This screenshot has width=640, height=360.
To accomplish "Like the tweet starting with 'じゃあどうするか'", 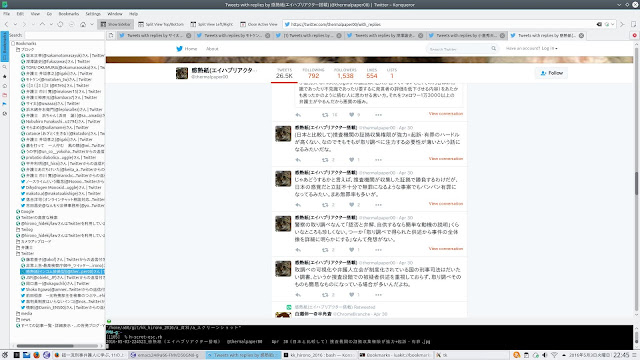I will [351, 205].
